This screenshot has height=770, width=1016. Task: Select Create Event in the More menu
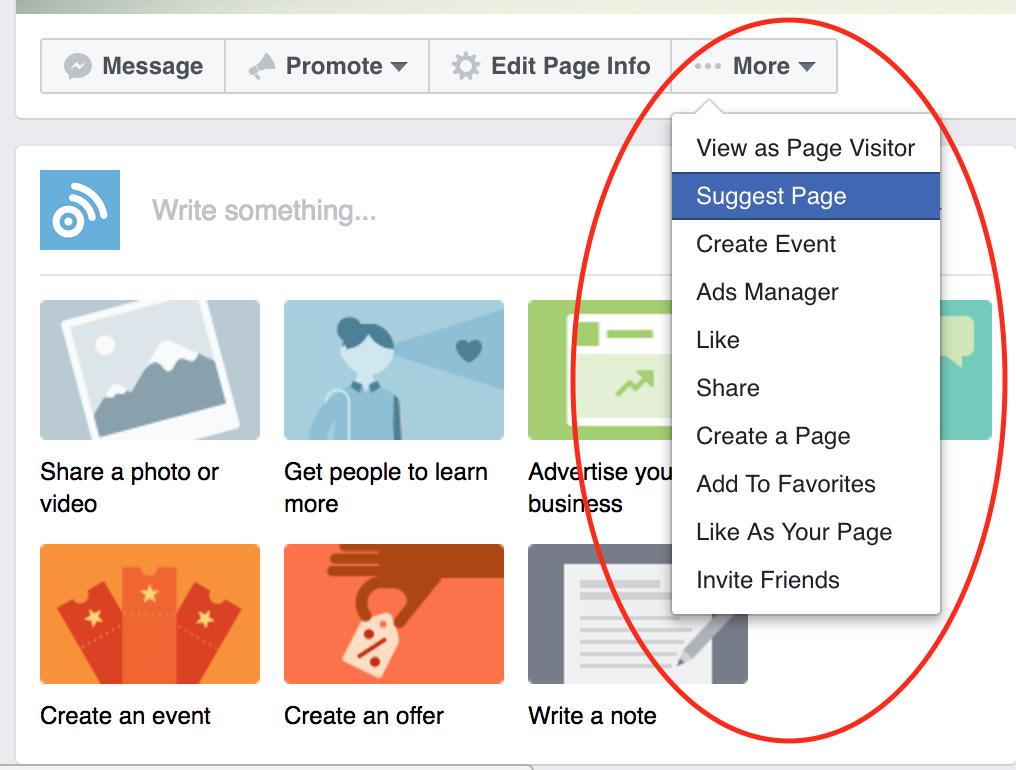point(766,244)
